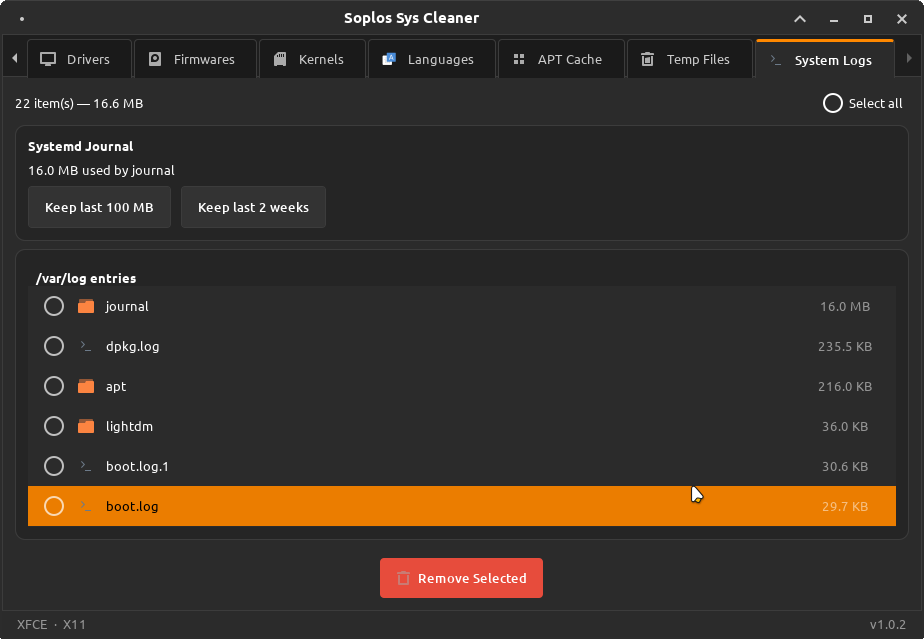Select the journal entry checkbox
The width and height of the screenshot is (924, 639).
[54, 306]
